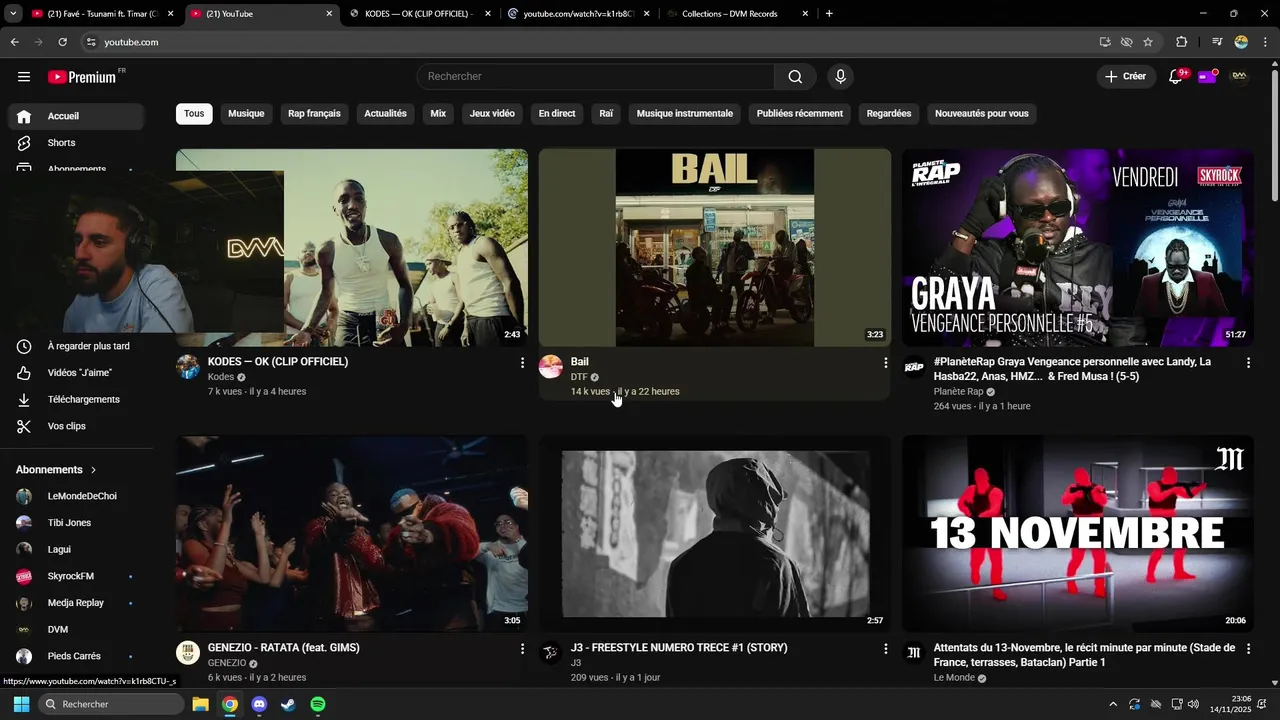Viewport: 1280px width, 720px height.
Task: Select the 'Nouveautés pour vous' filter chip
Action: (x=982, y=114)
